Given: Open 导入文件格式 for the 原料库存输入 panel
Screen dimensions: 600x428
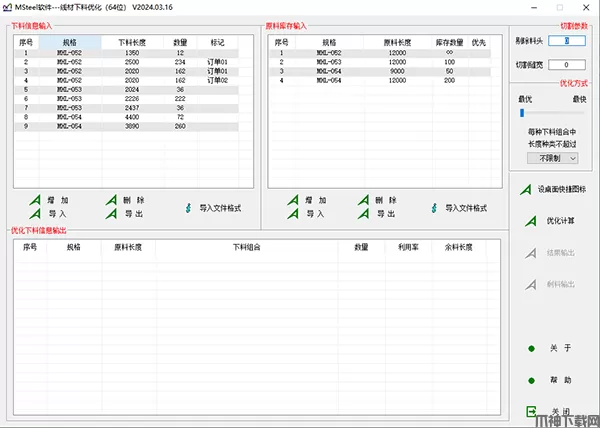Looking at the screenshot, I should (x=460, y=208).
